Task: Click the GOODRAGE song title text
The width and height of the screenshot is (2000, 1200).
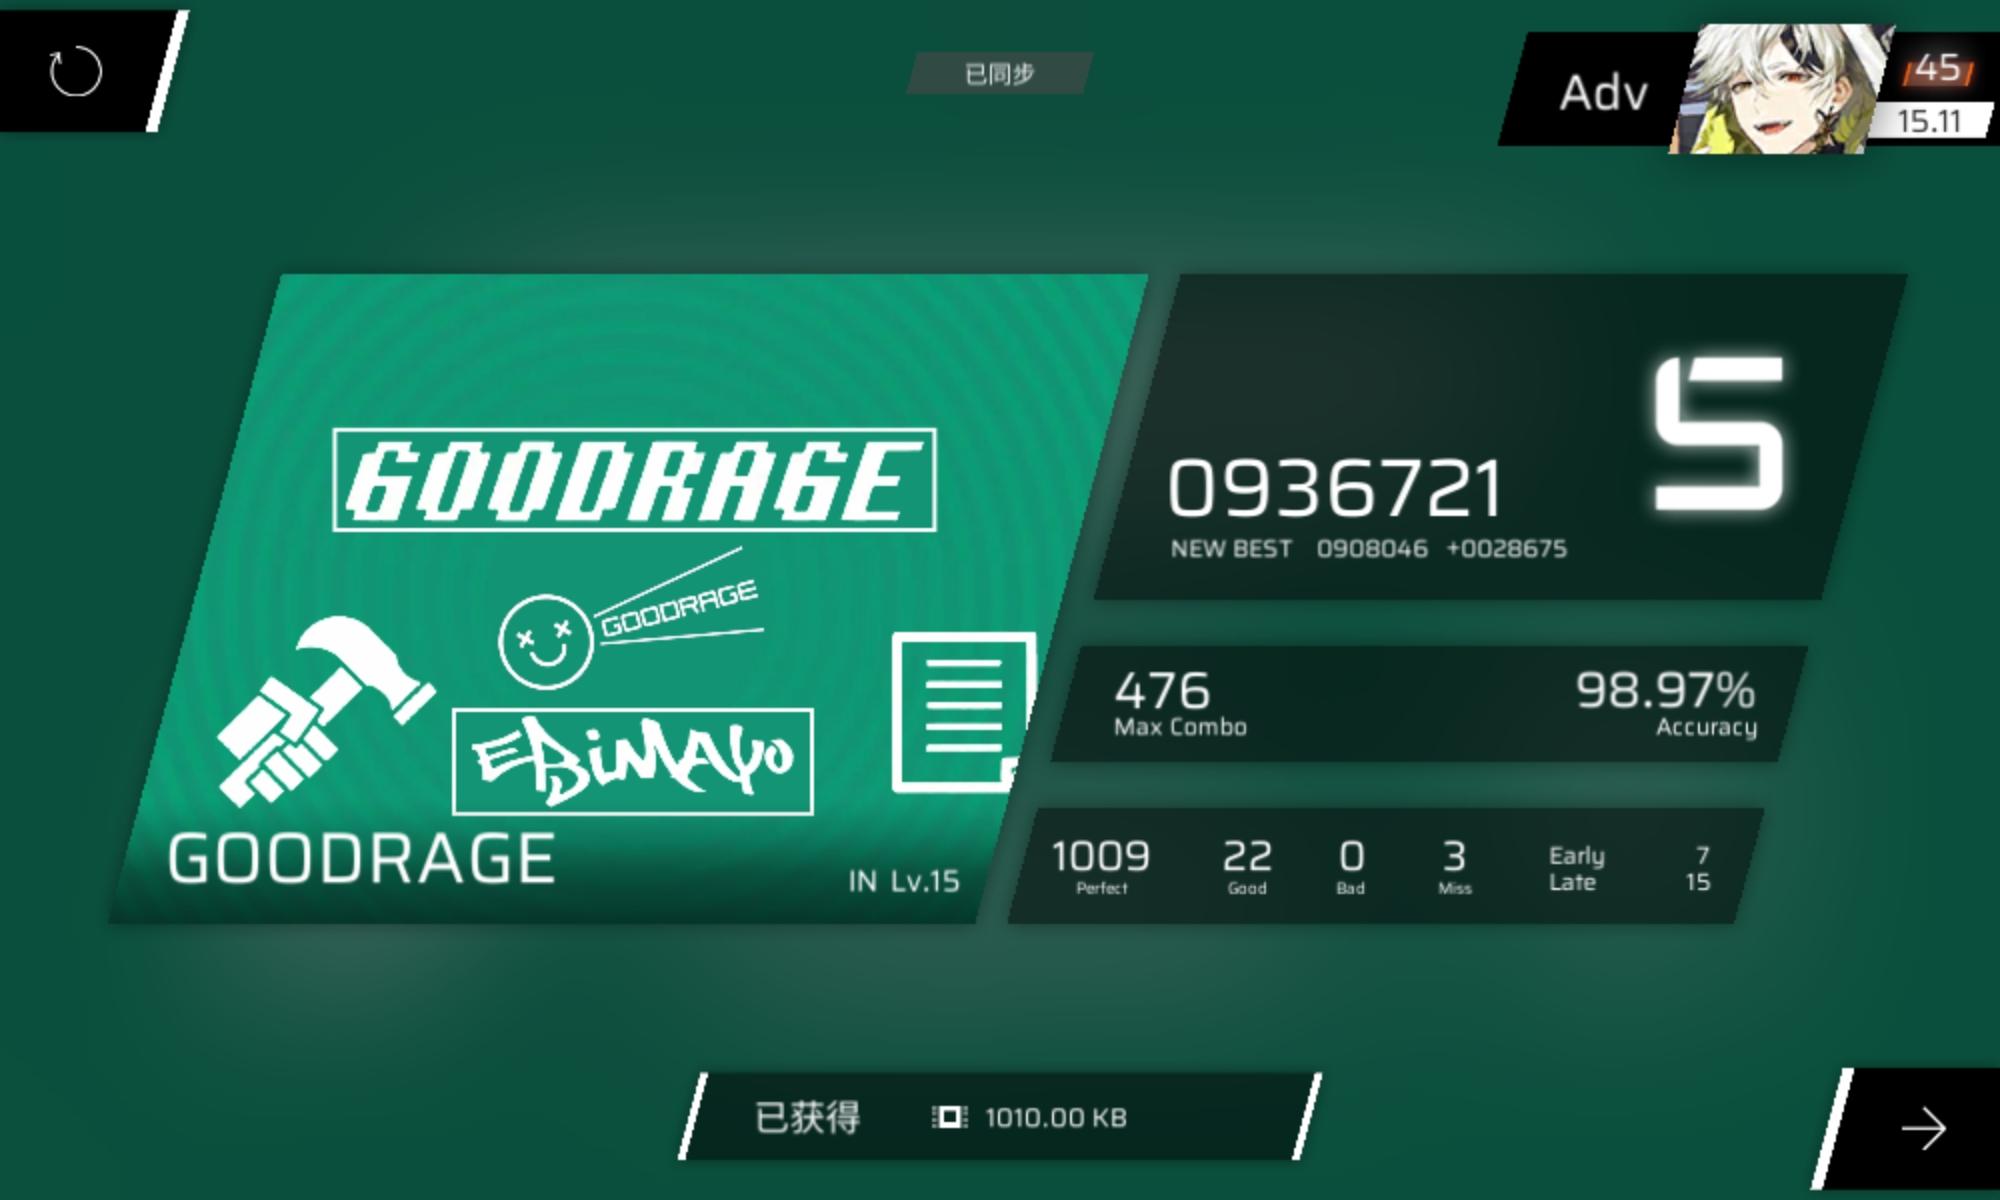Action: click(x=360, y=859)
